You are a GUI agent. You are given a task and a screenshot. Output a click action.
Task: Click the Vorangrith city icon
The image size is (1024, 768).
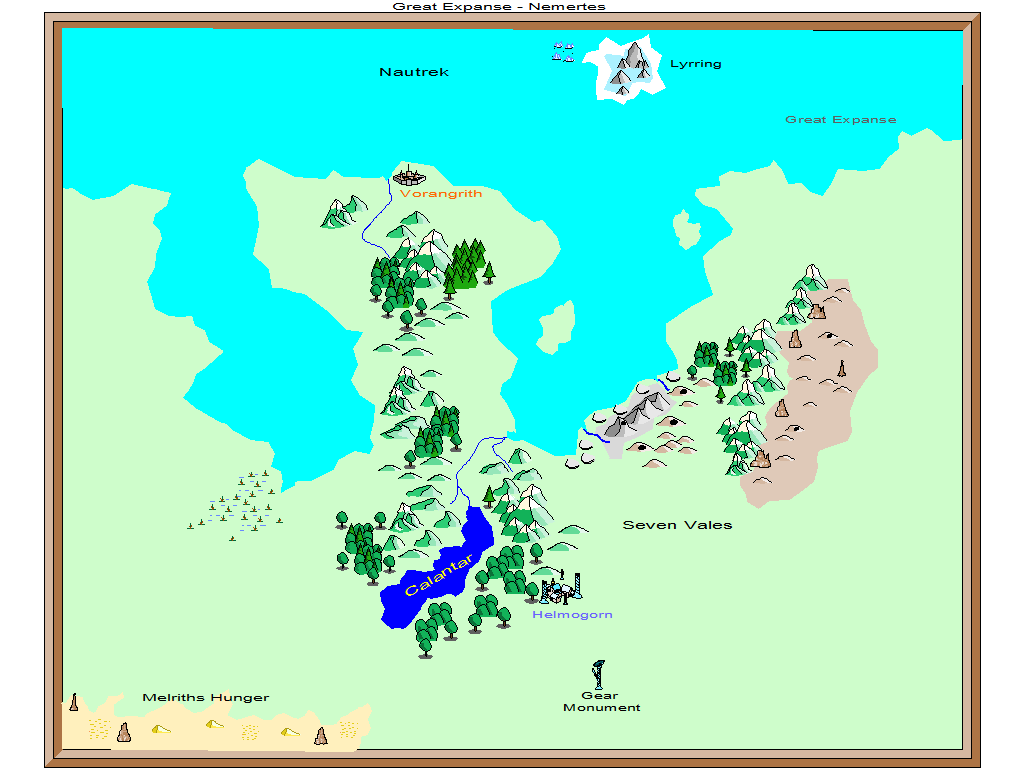409,175
